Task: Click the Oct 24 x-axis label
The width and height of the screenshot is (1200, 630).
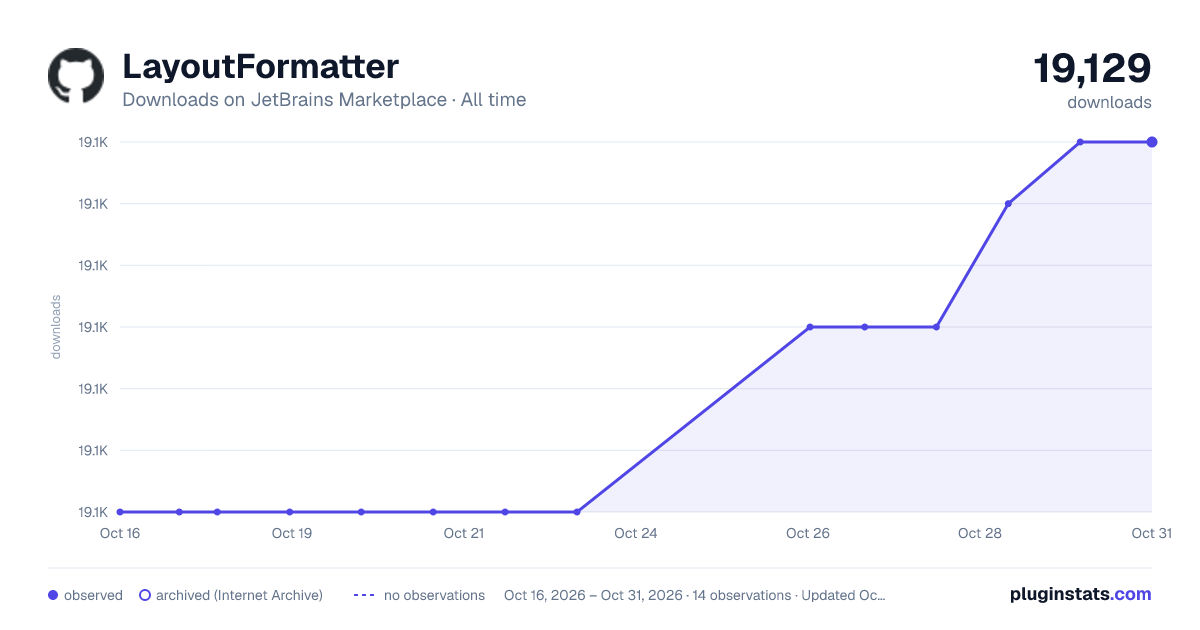Action: tap(636, 533)
